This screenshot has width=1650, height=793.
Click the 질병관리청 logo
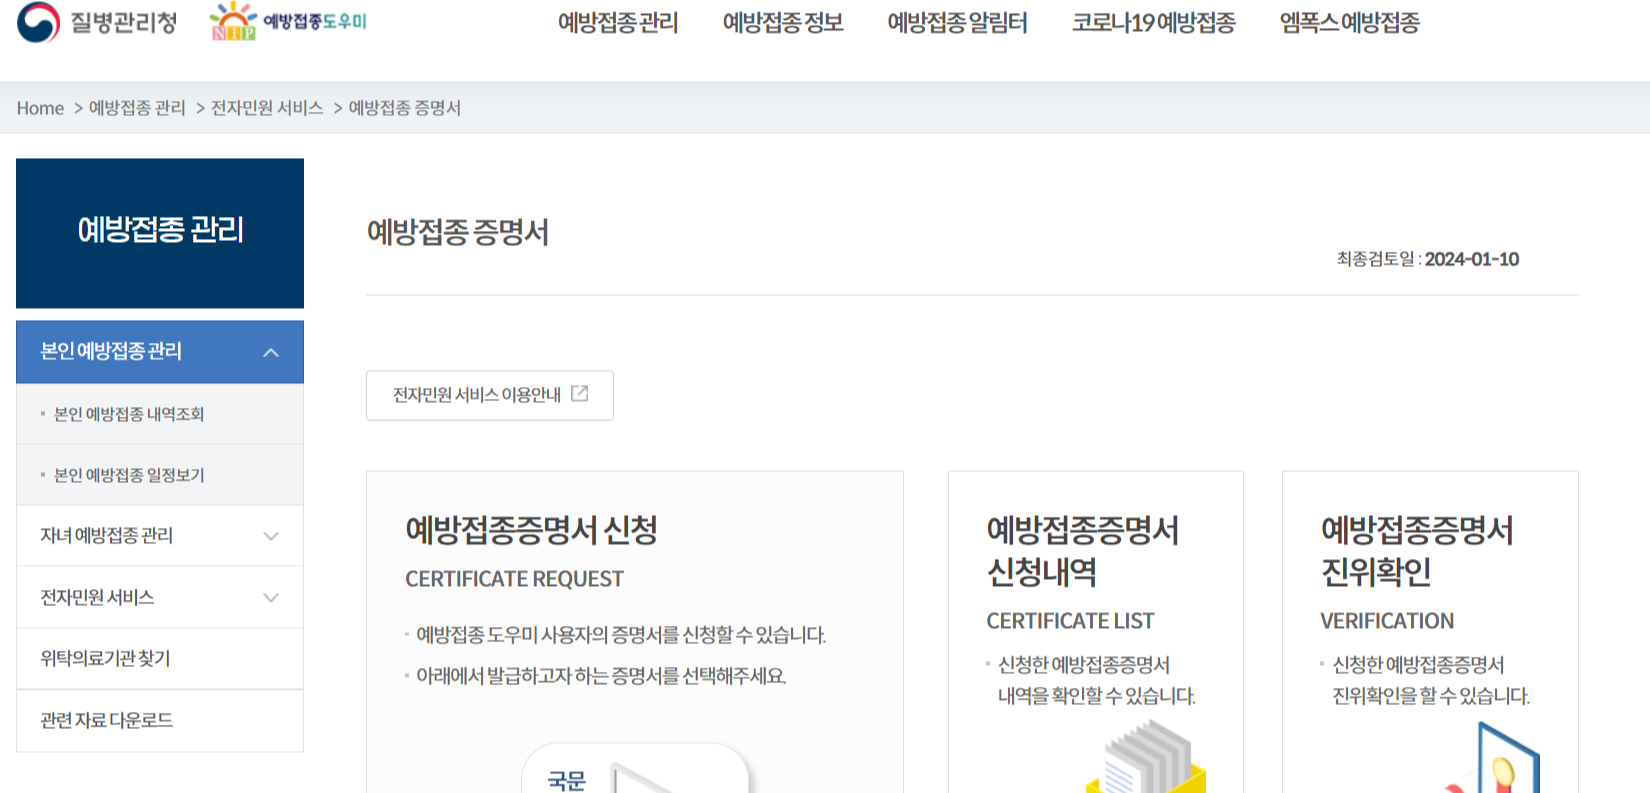click(97, 22)
